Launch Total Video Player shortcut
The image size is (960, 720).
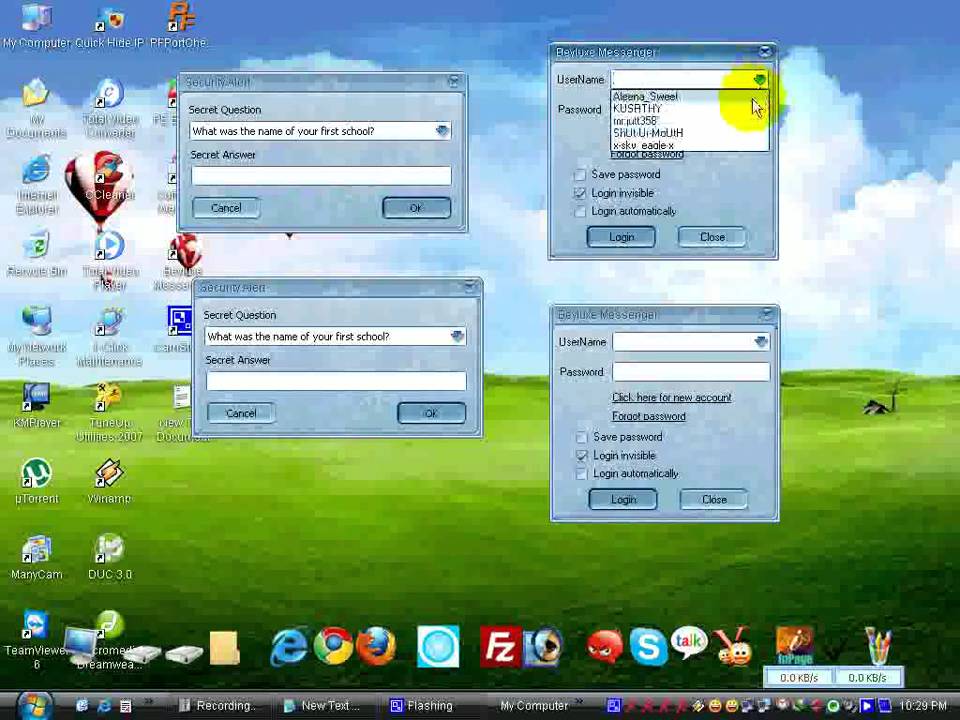(110, 260)
